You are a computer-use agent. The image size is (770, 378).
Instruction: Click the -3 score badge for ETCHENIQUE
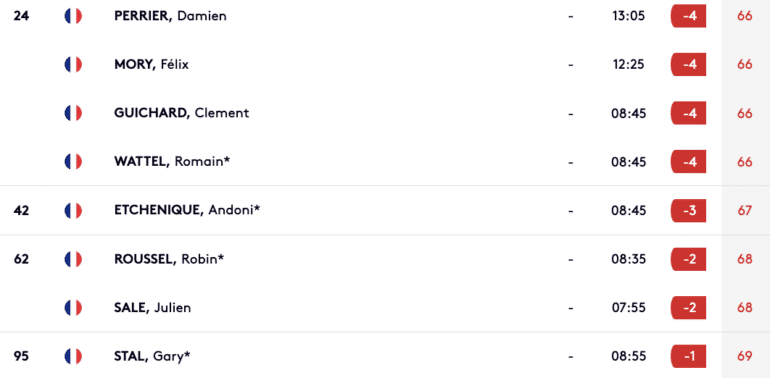click(x=688, y=211)
